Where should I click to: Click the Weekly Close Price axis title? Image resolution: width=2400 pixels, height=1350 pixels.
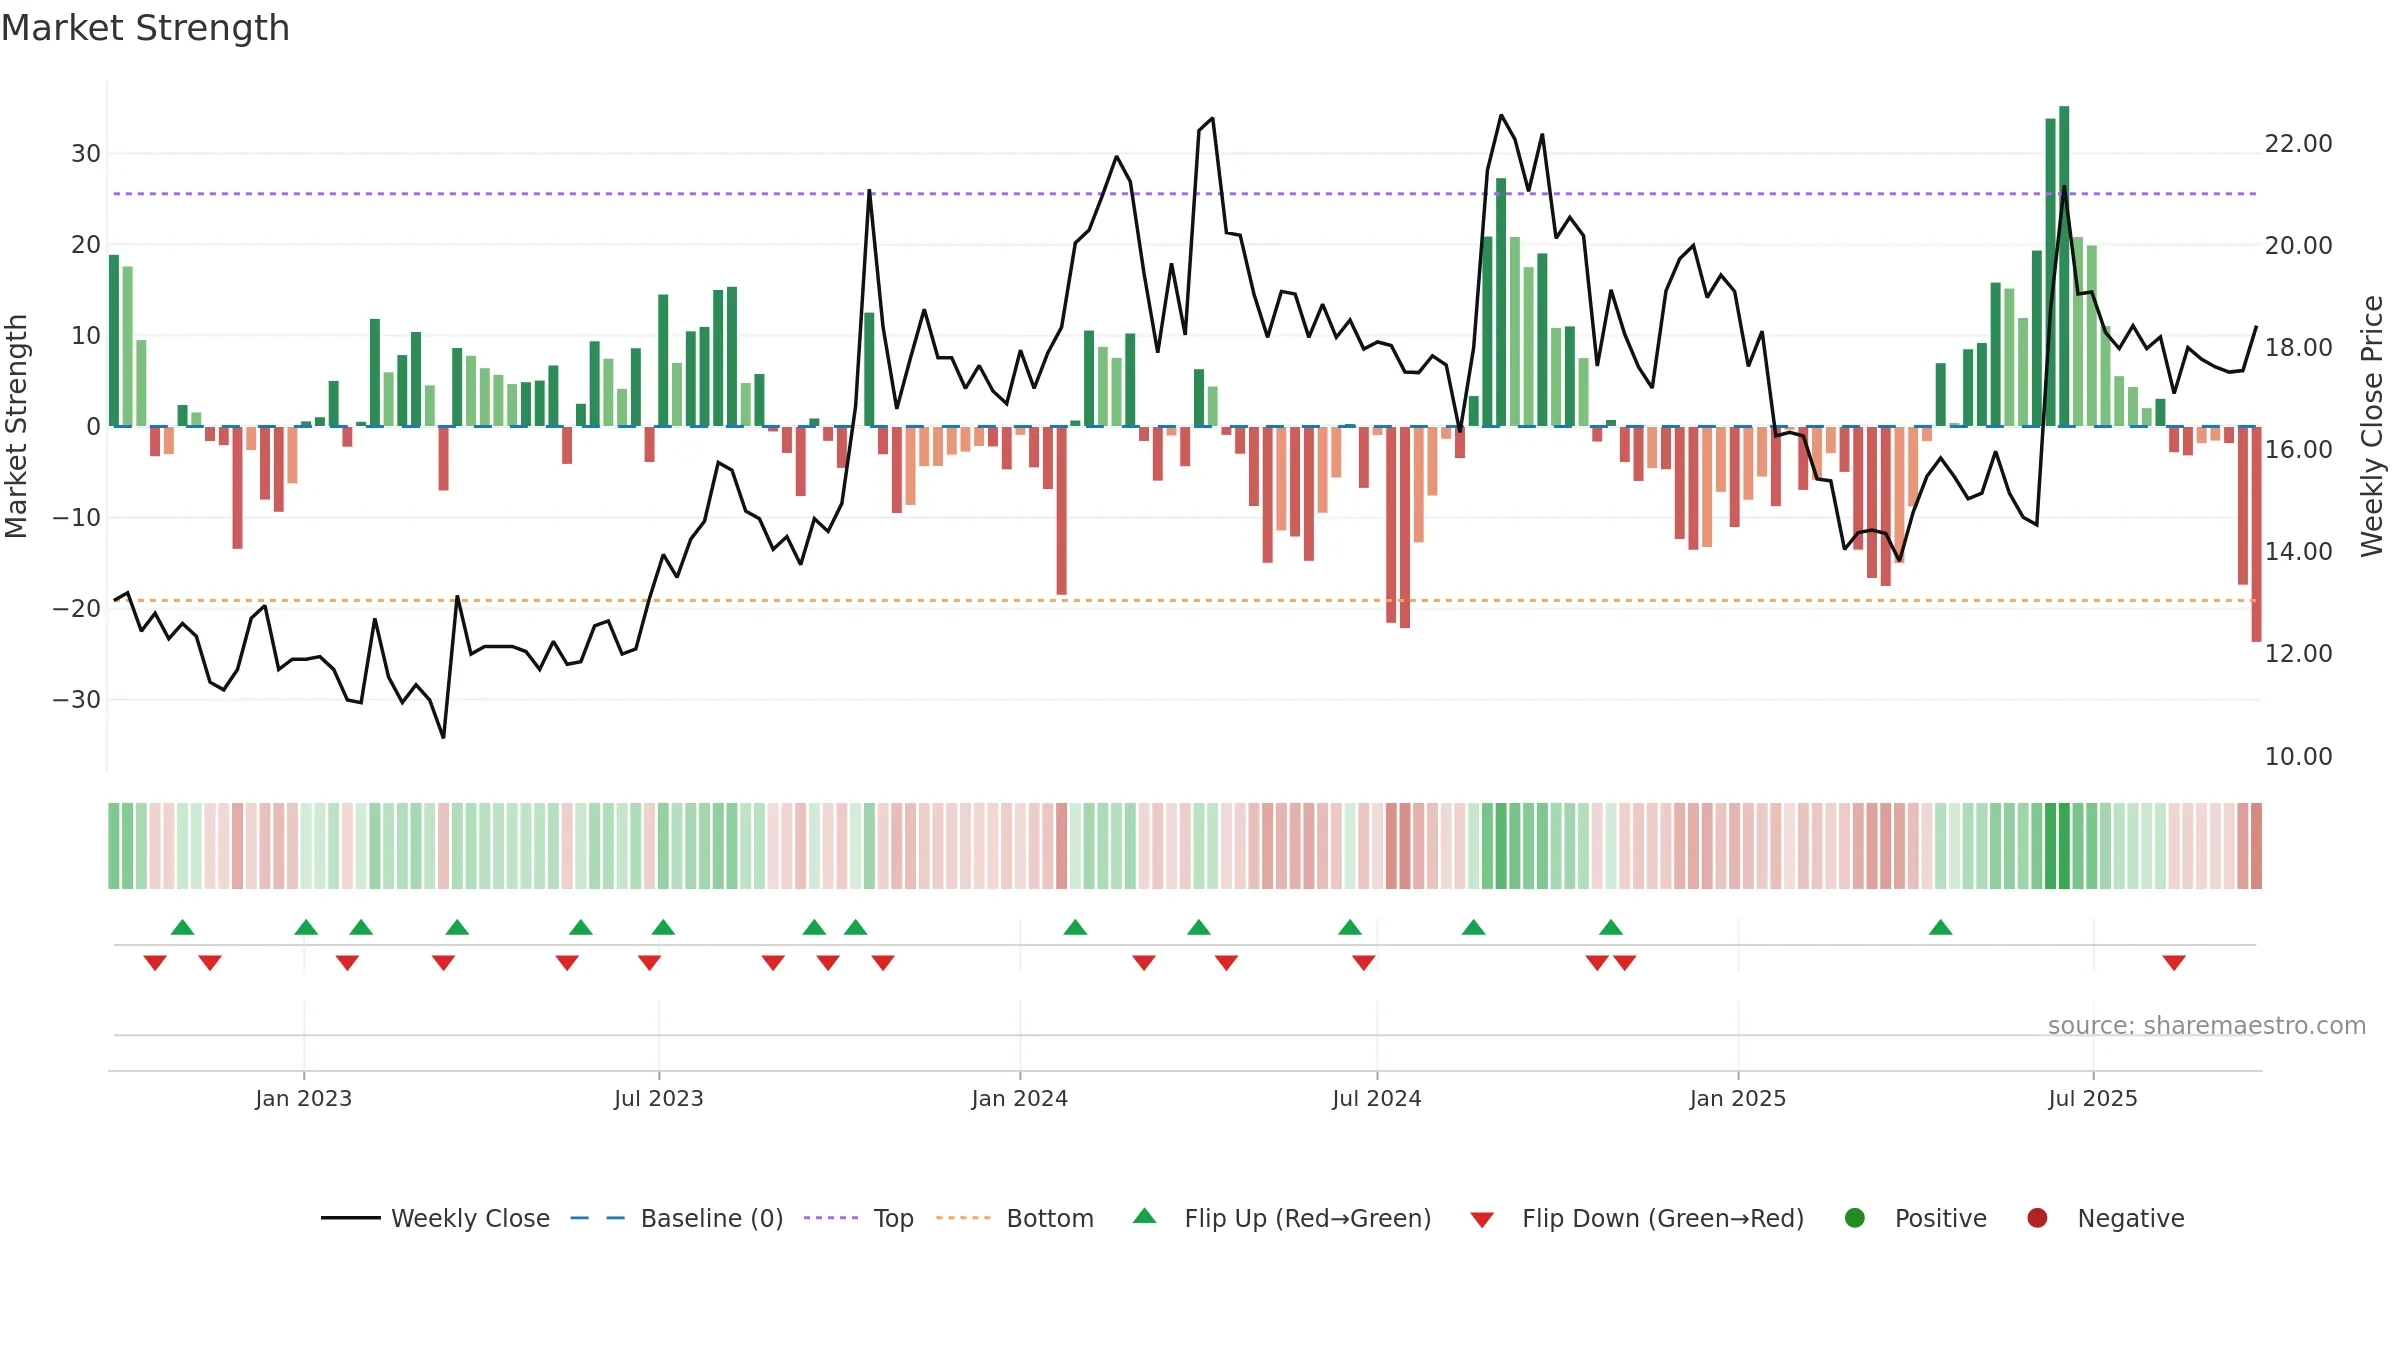tap(2372, 426)
